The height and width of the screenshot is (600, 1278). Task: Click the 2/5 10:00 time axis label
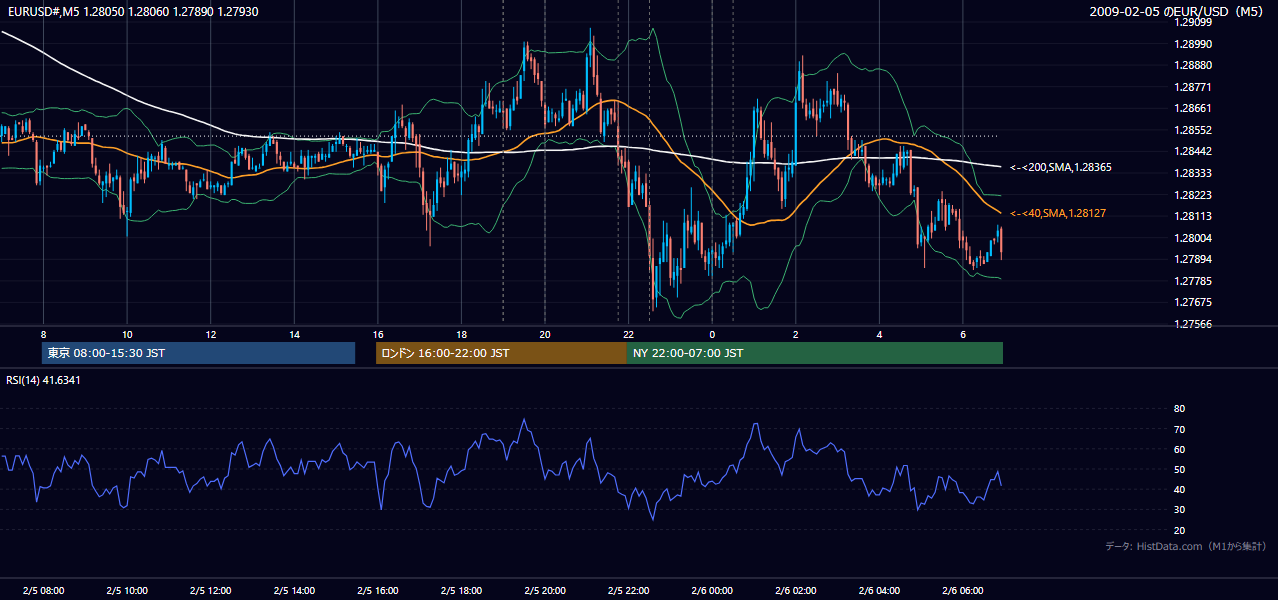point(127,591)
